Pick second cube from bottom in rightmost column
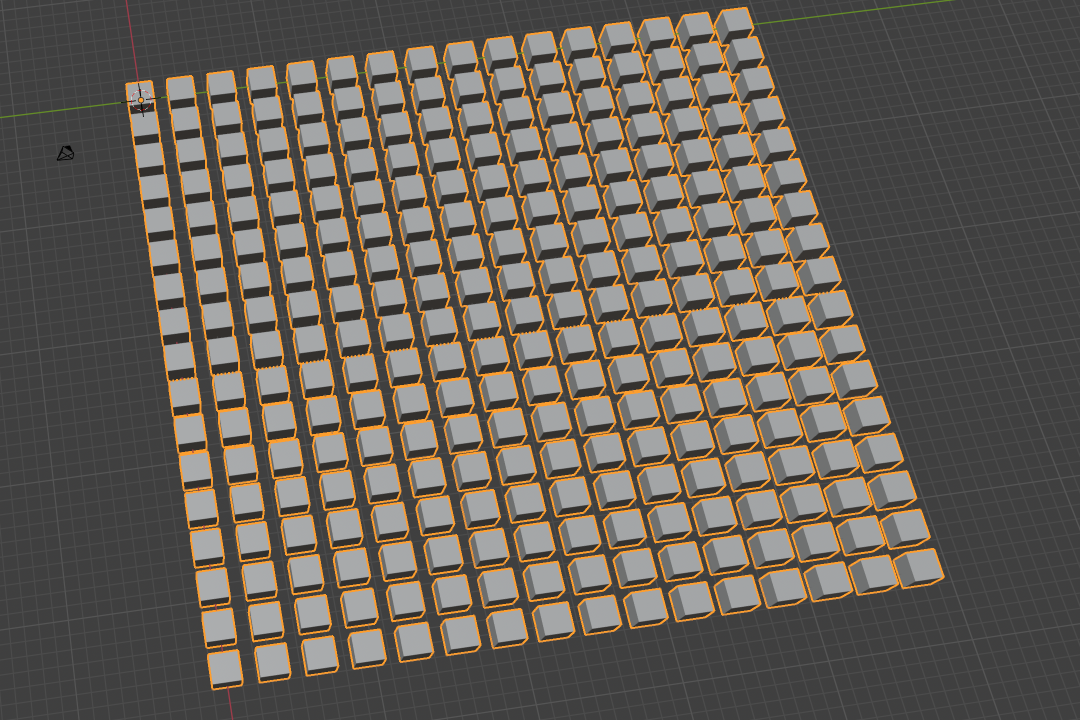1080x720 pixels. click(x=905, y=528)
